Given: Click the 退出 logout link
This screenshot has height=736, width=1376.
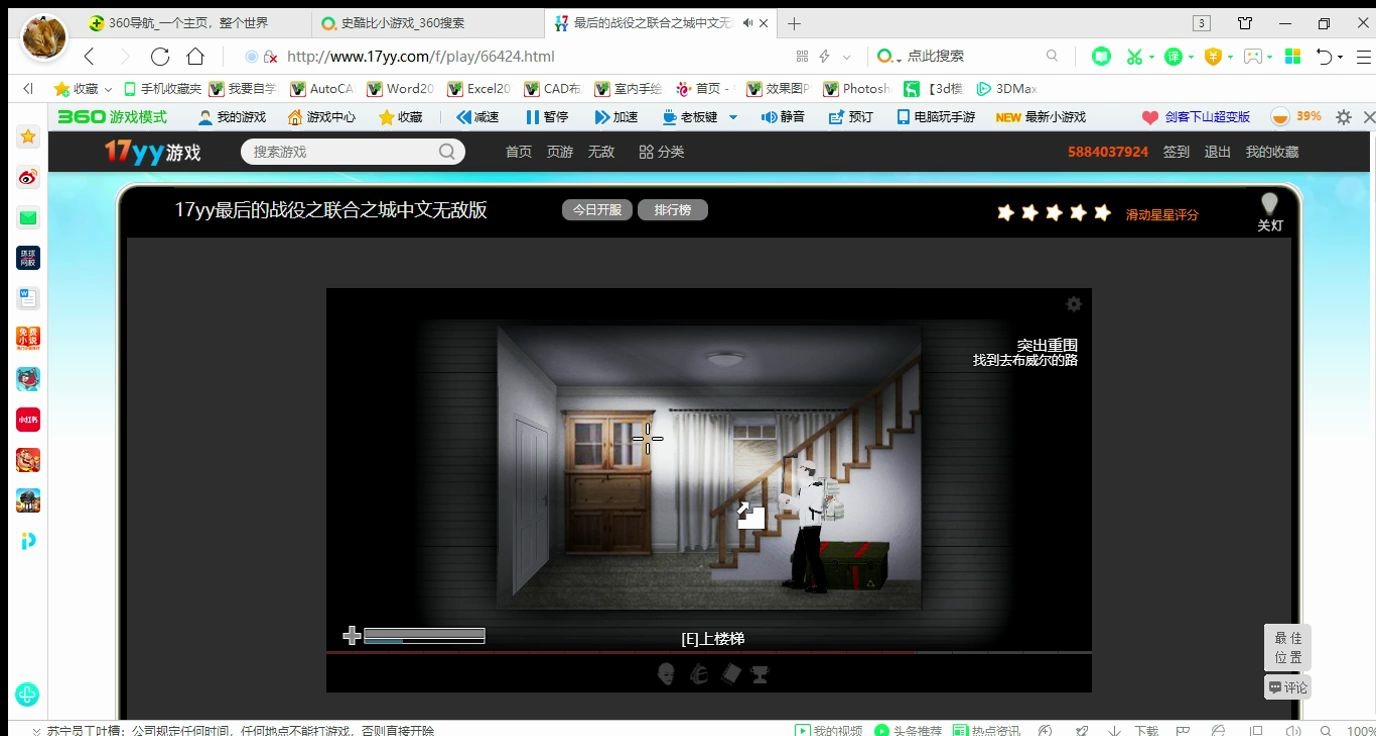Looking at the screenshot, I should click(1217, 152).
